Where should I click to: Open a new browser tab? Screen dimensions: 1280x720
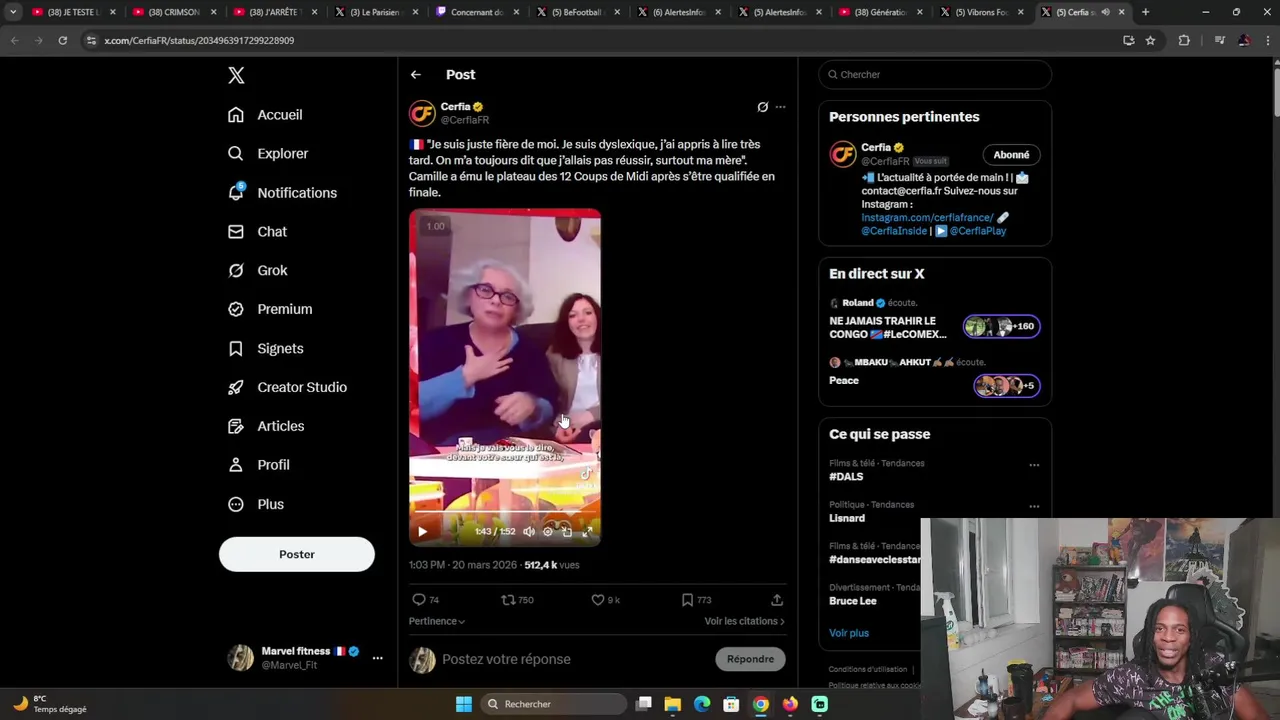1145,12
